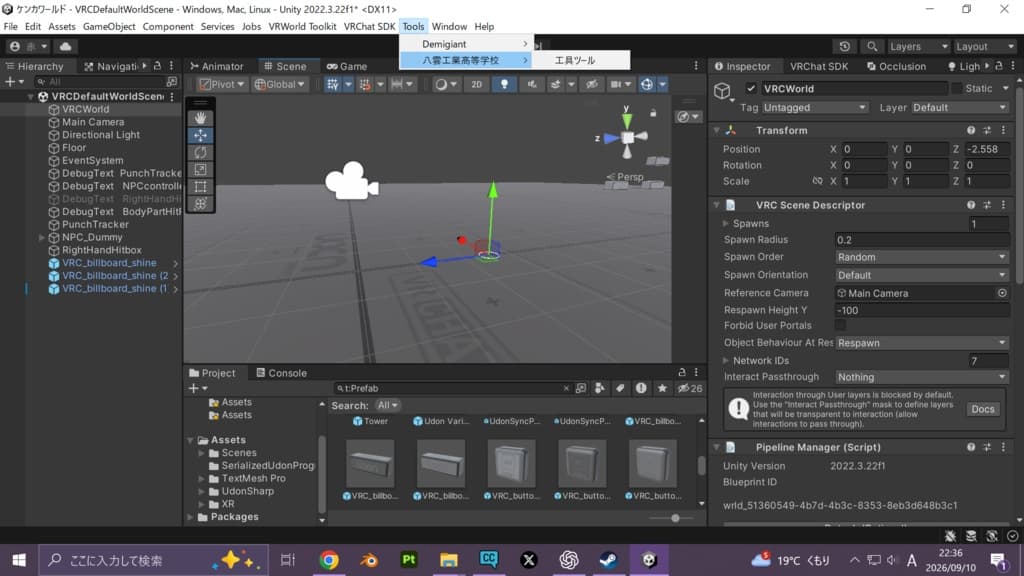
Task: Click the Project panel add button
Action: (197, 388)
